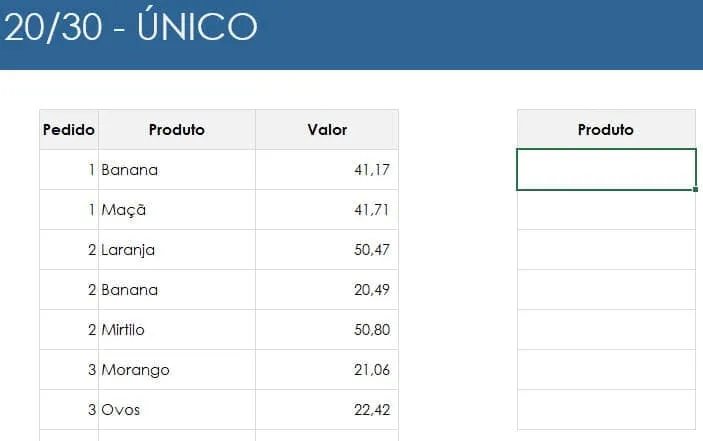Select the cell containing Morango
Screen dimensions: 703x441
click(x=177, y=370)
